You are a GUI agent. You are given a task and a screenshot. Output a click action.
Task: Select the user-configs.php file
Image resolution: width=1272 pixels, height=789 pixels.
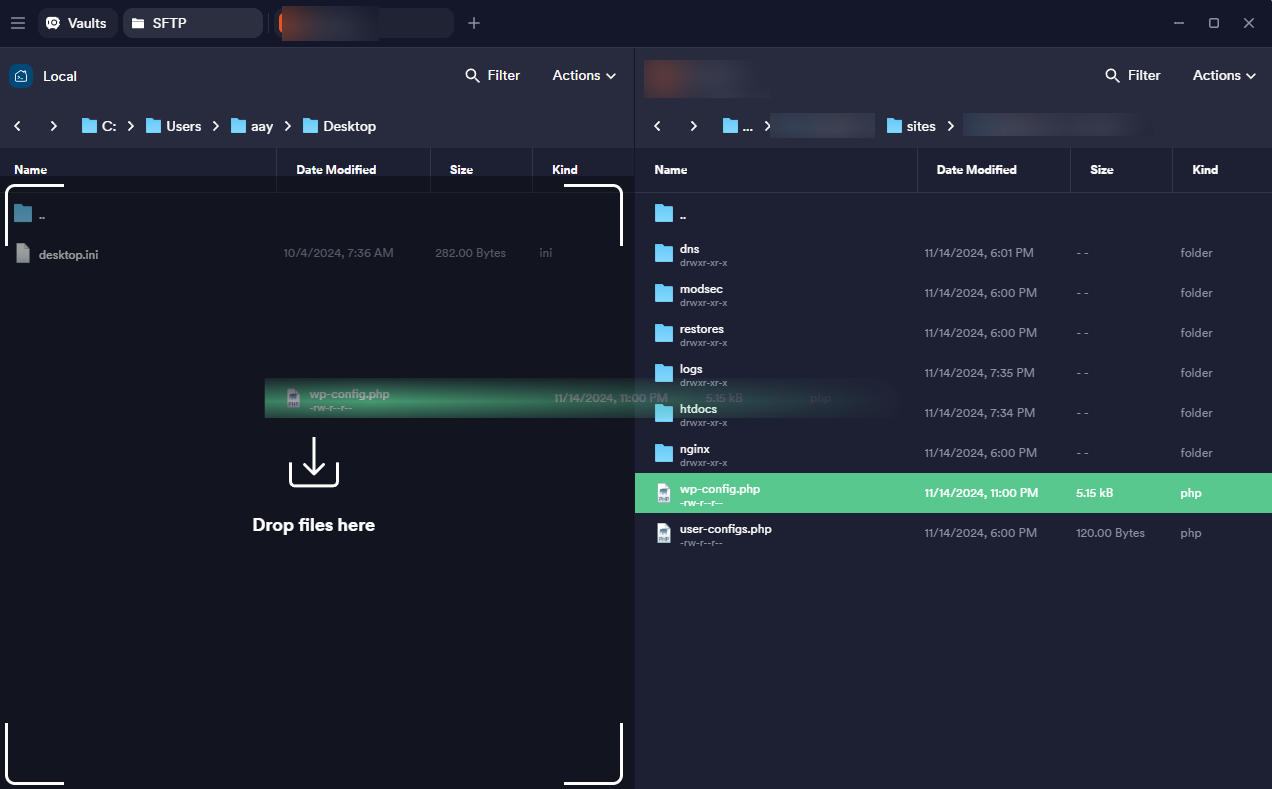725,529
